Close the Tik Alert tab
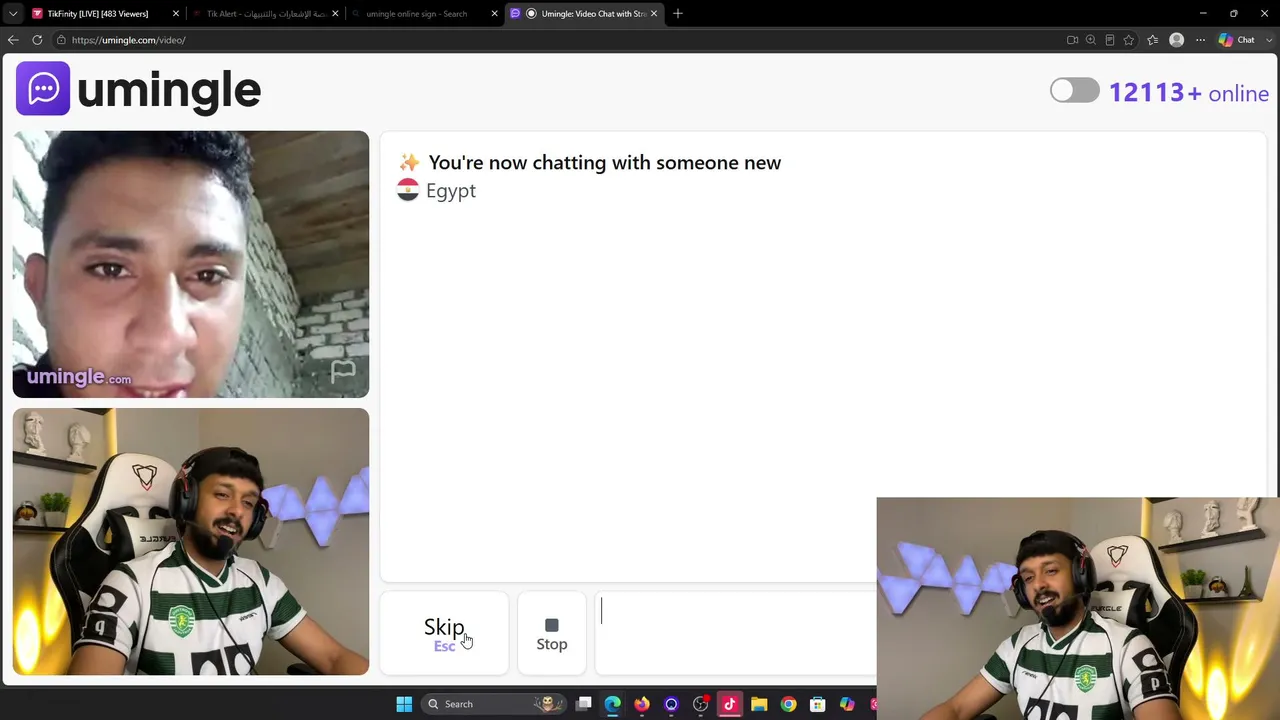The width and height of the screenshot is (1280, 720). pos(335,13)
